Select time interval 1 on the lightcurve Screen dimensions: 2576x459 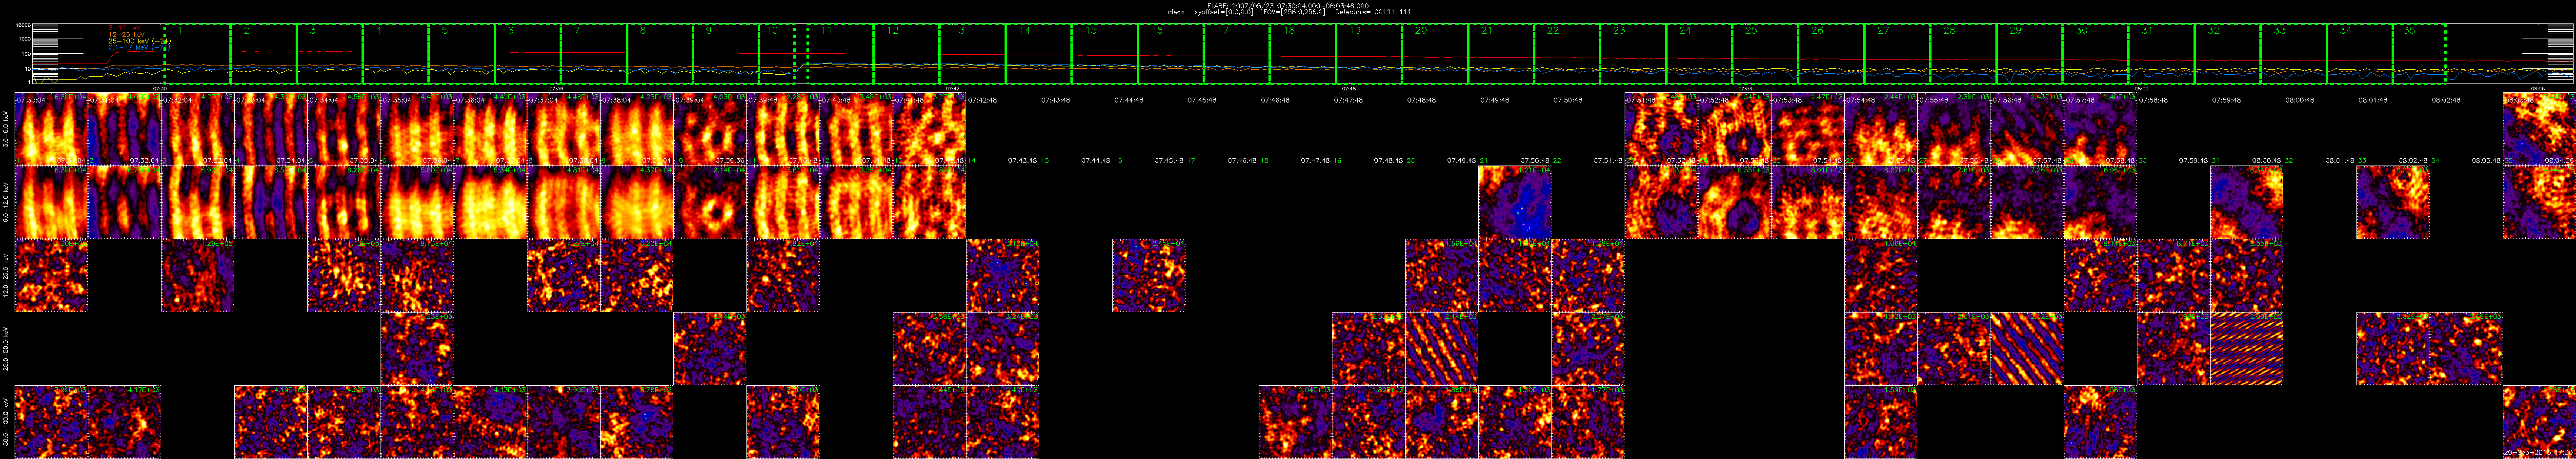tap(197, 54)
